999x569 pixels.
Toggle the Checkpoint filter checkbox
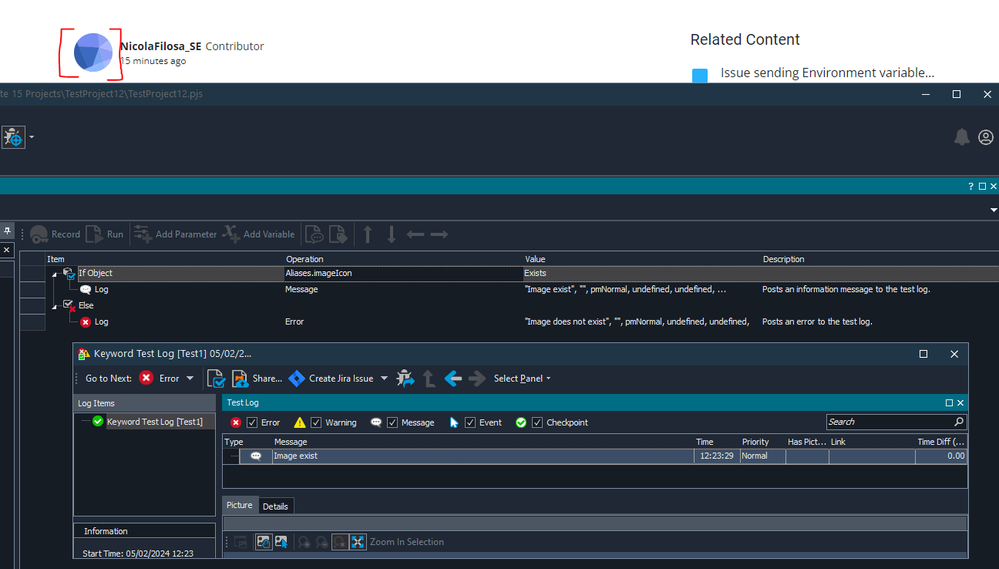click(x=537, y=422)
